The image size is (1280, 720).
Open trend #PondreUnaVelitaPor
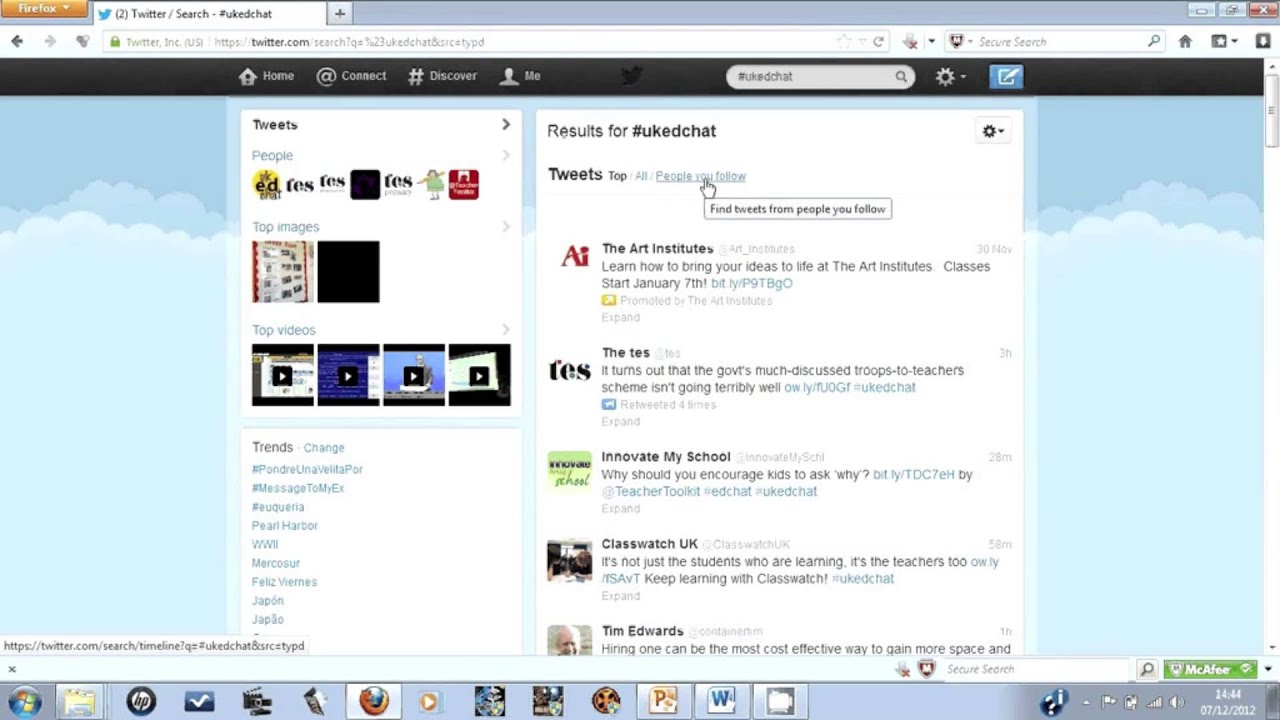(x=307, y=469)
